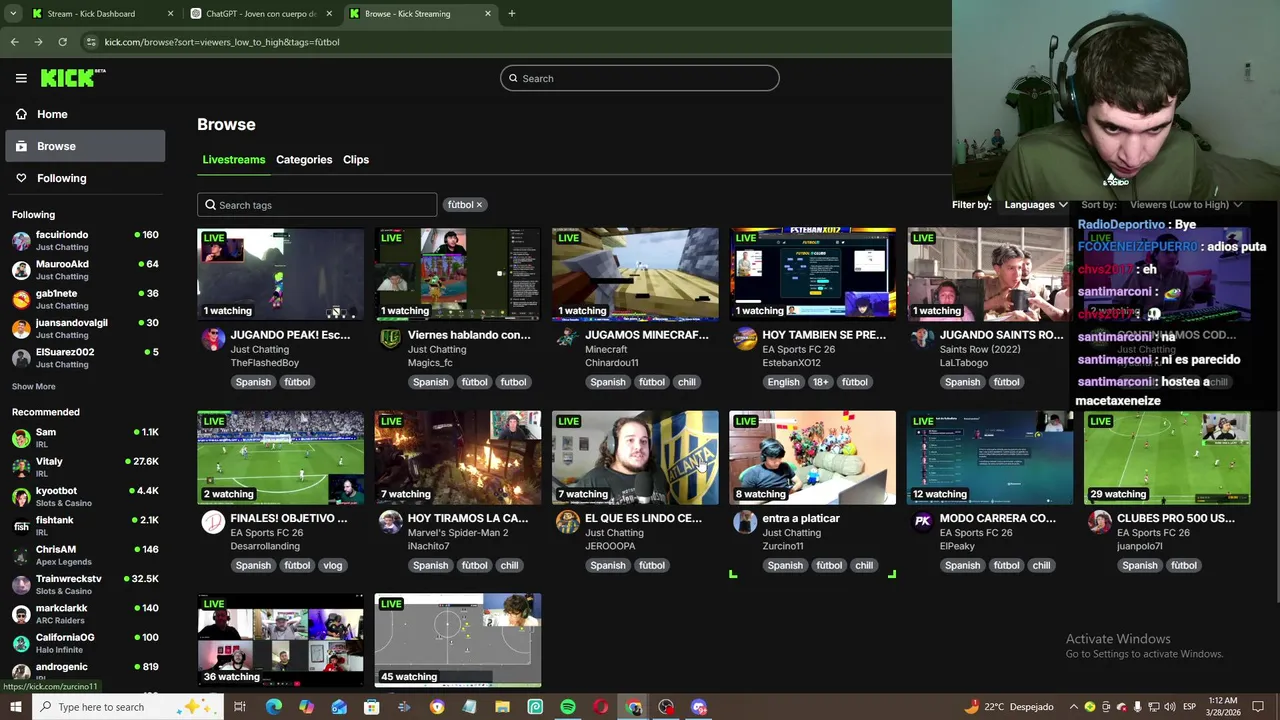Click LaLTabogo's channel avatar
Image resolution: width=1280 pixels, height=720 pixels.
922,338
